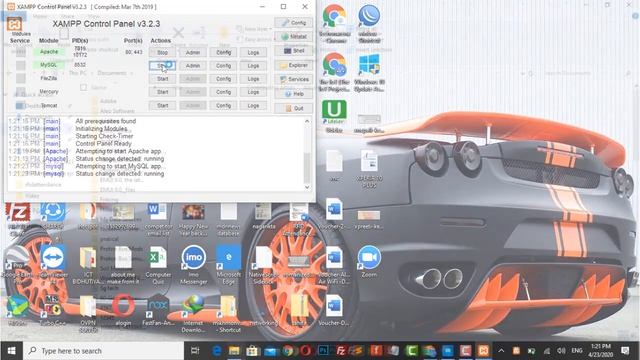Select the Nox FastFan desktop shortcut

click(x=158, y=310)
